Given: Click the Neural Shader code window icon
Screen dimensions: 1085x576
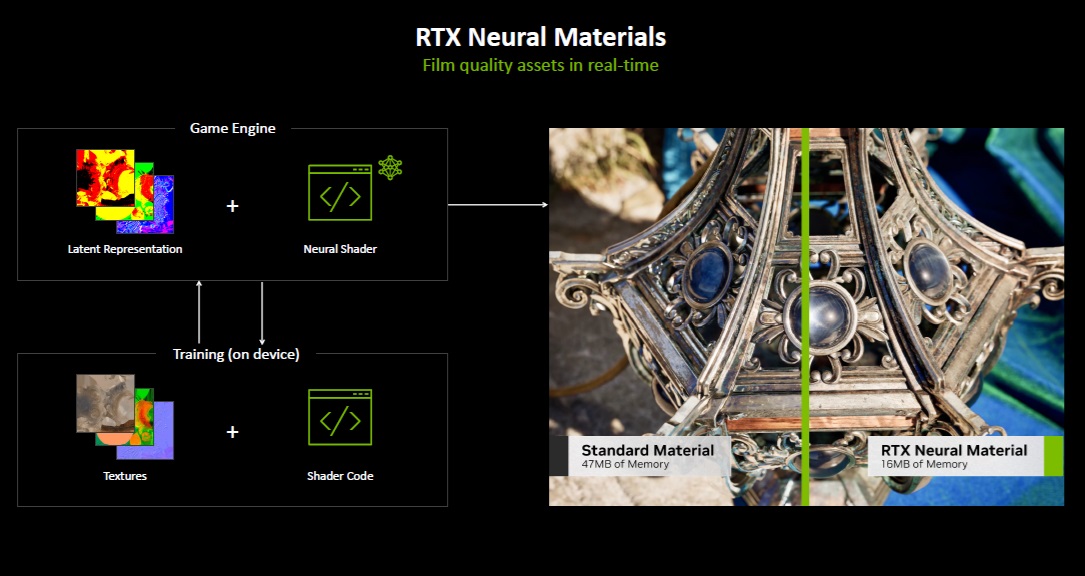Looking at the screenshot, I should pyautogui.click(x=339, y=192).
